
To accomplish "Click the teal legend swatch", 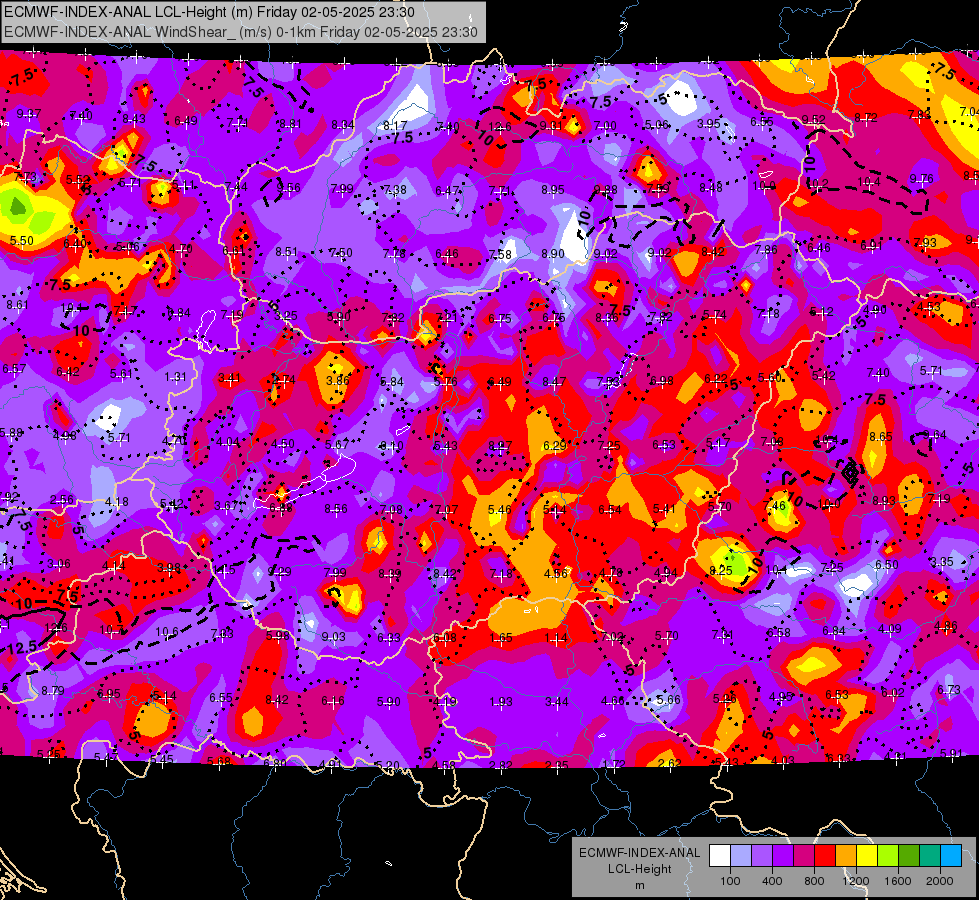I will (x=930, y=856).
